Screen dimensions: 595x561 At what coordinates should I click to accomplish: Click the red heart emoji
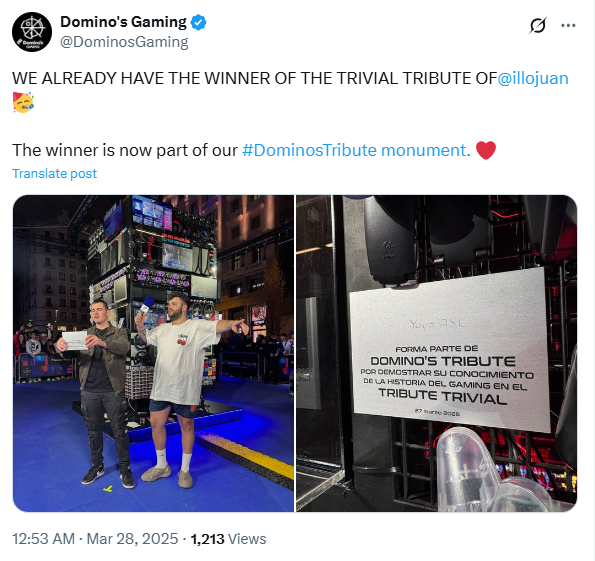coord(486,150)
